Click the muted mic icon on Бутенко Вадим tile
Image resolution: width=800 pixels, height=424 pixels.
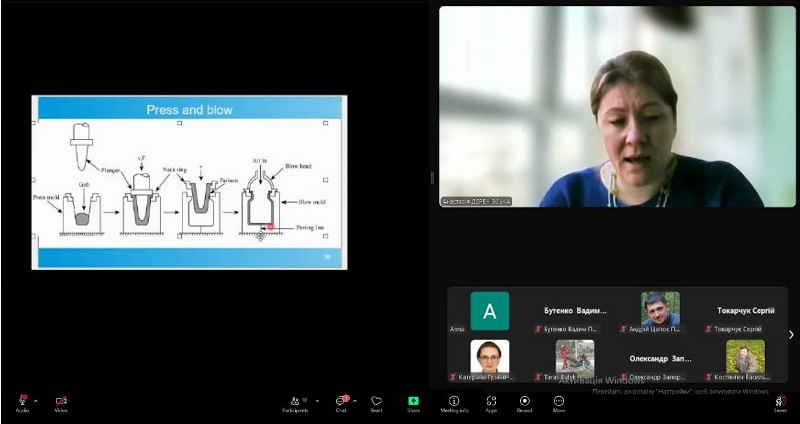click(x=538, y=329)
